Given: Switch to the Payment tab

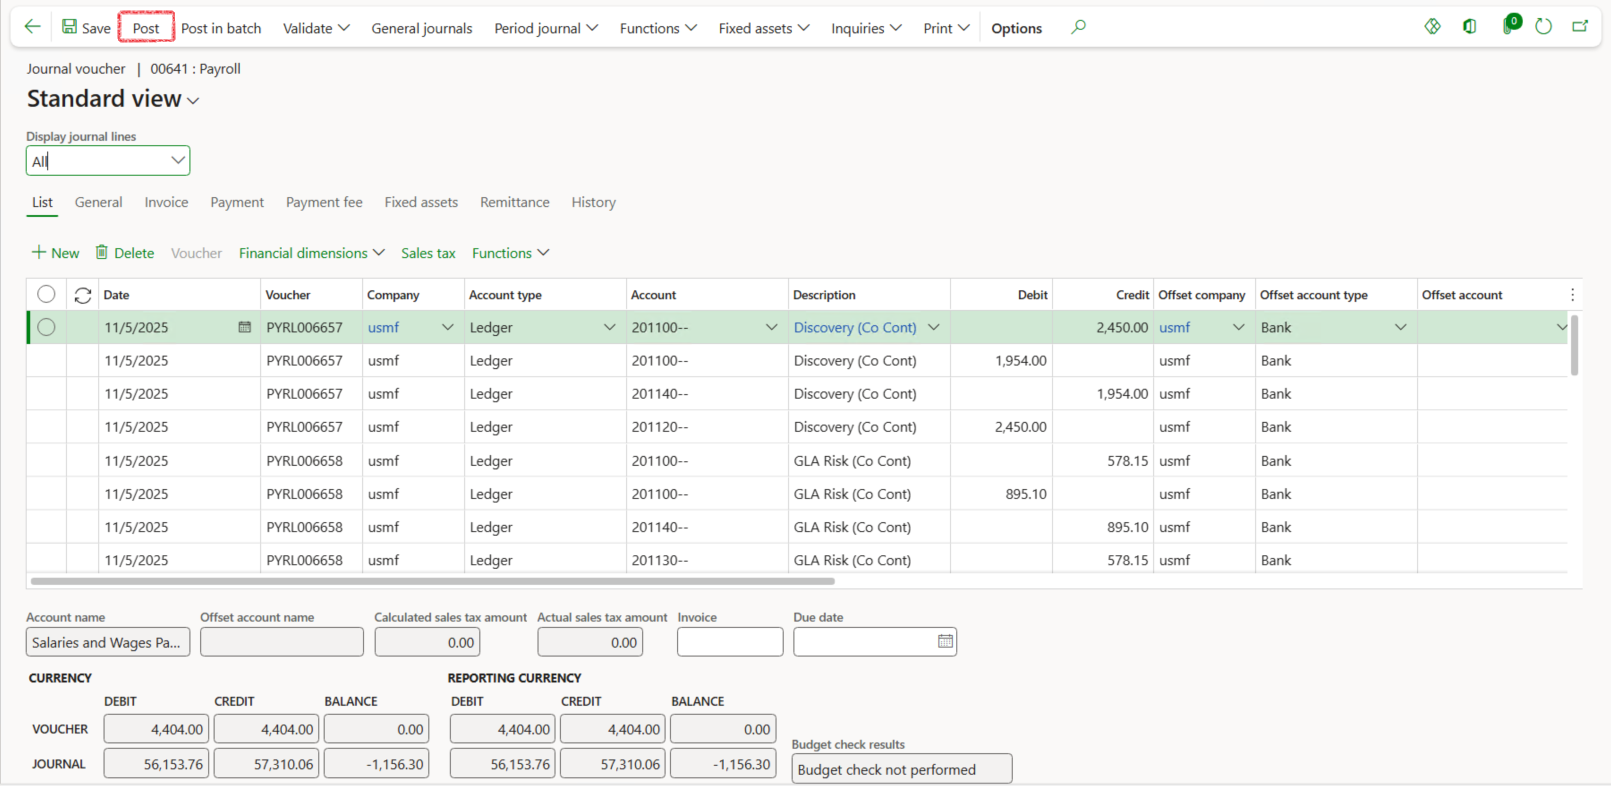Looking at the screenshot, I should [237, 202].
